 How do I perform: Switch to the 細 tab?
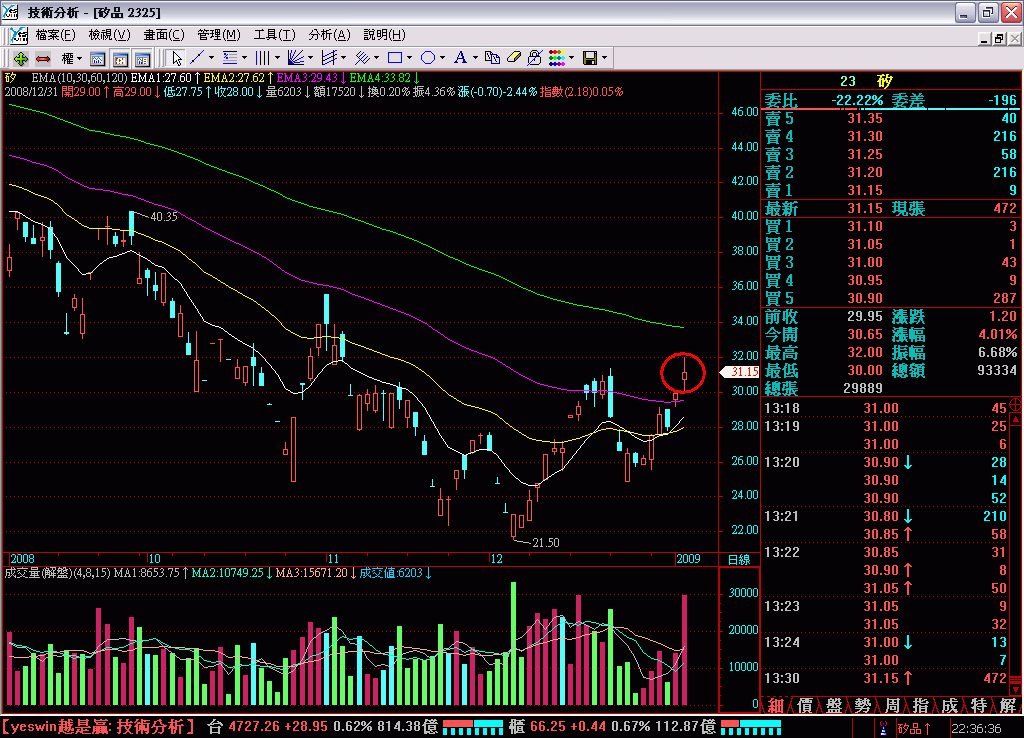click(x=775, y=705)
